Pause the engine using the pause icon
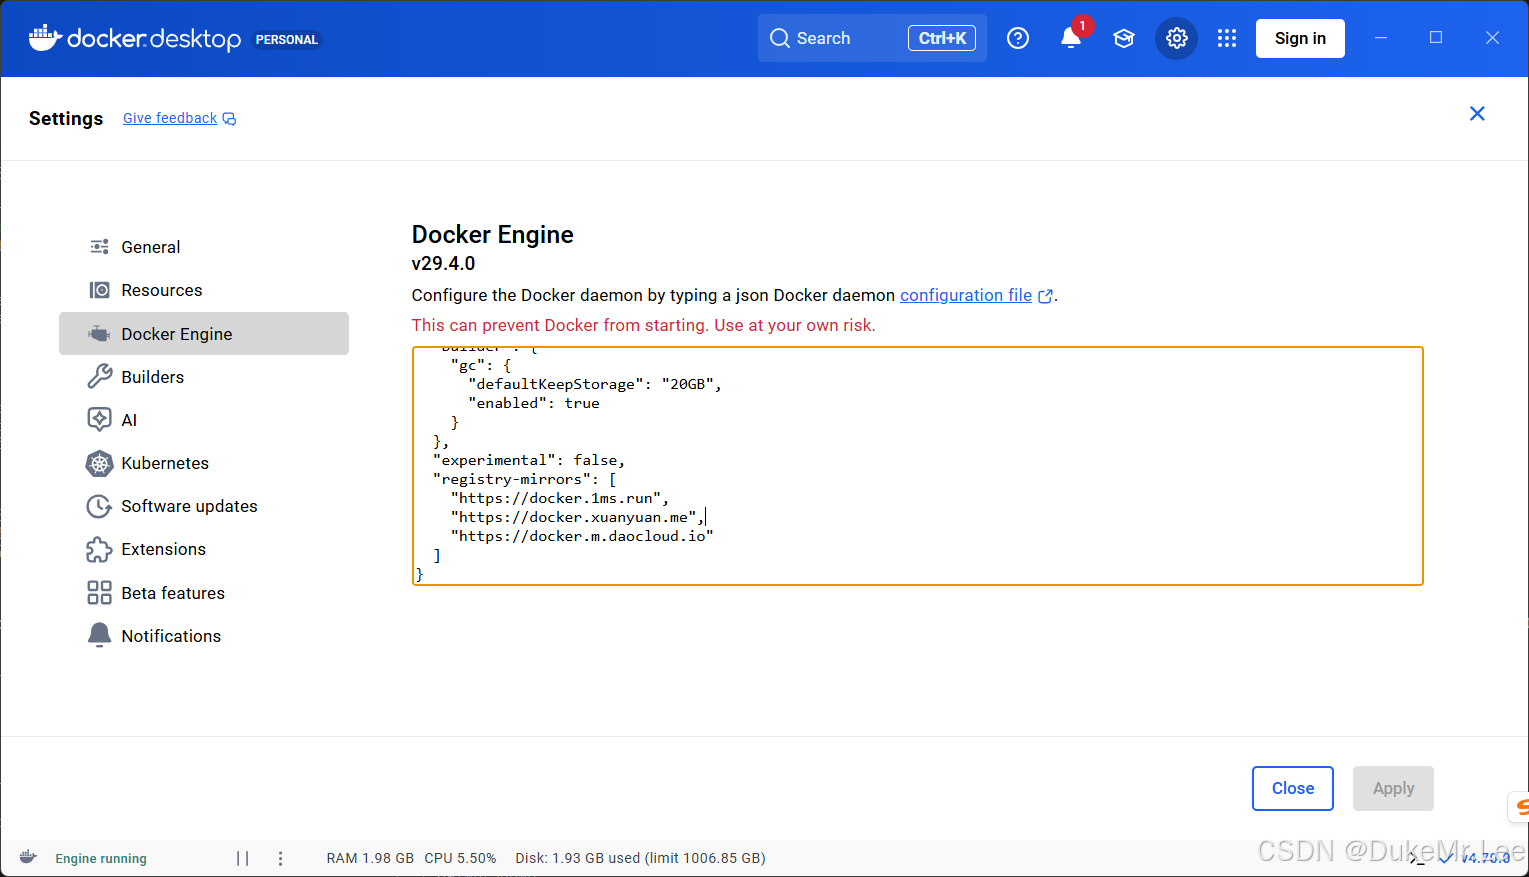 pyautogui.click(x=242, y=858)
